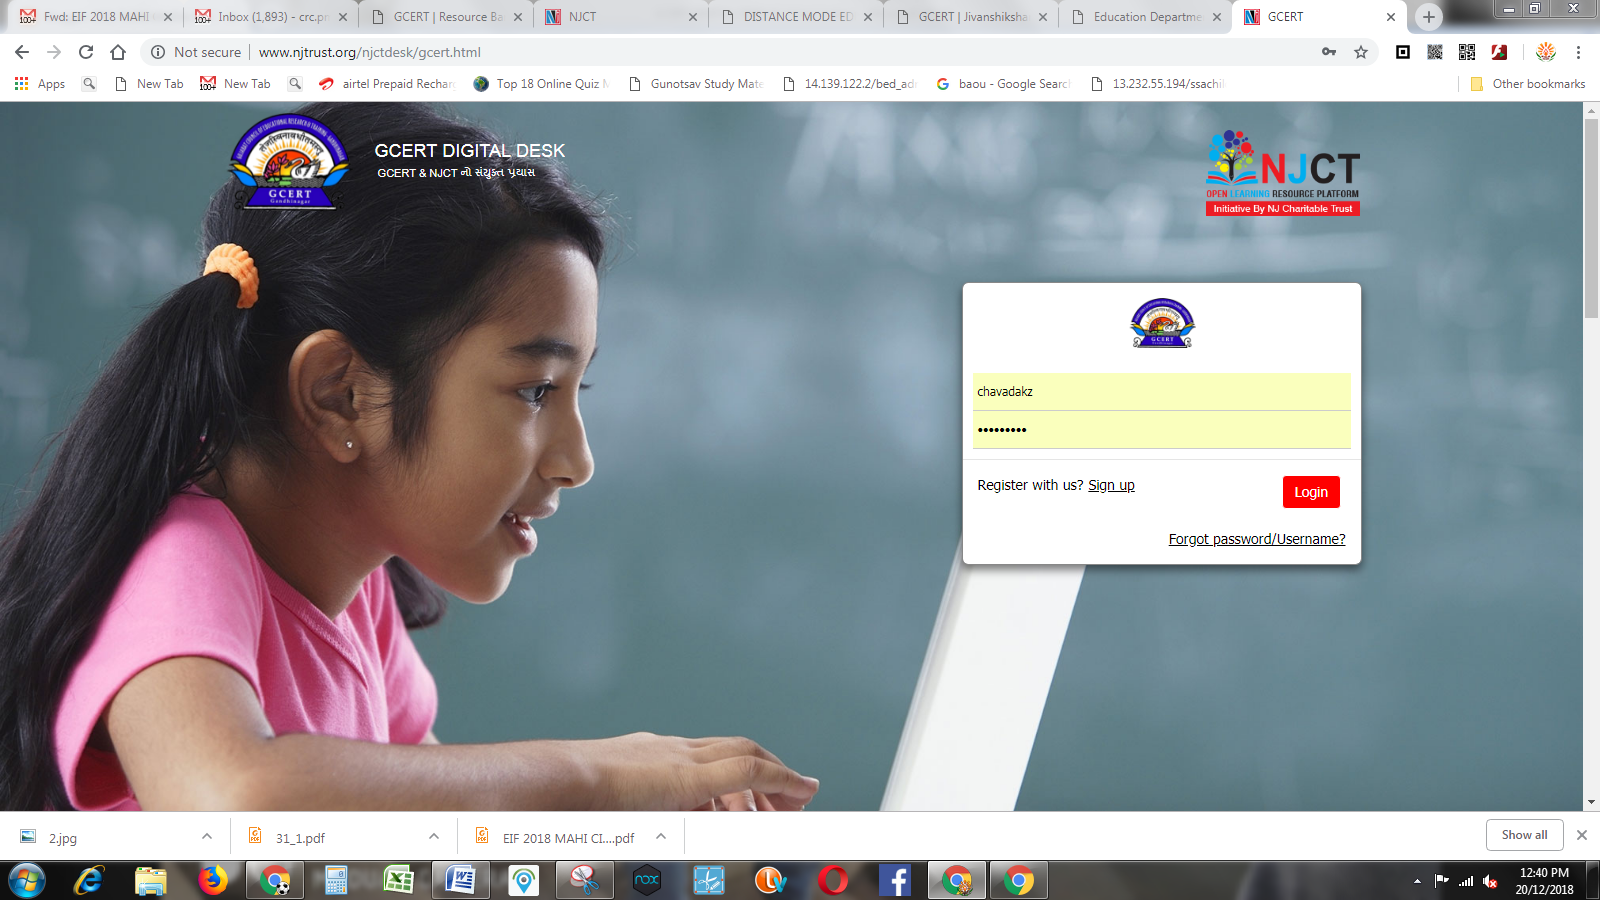Open a new browser tab
This screenshot has height=900, width=1600.
click(1429, 17)
